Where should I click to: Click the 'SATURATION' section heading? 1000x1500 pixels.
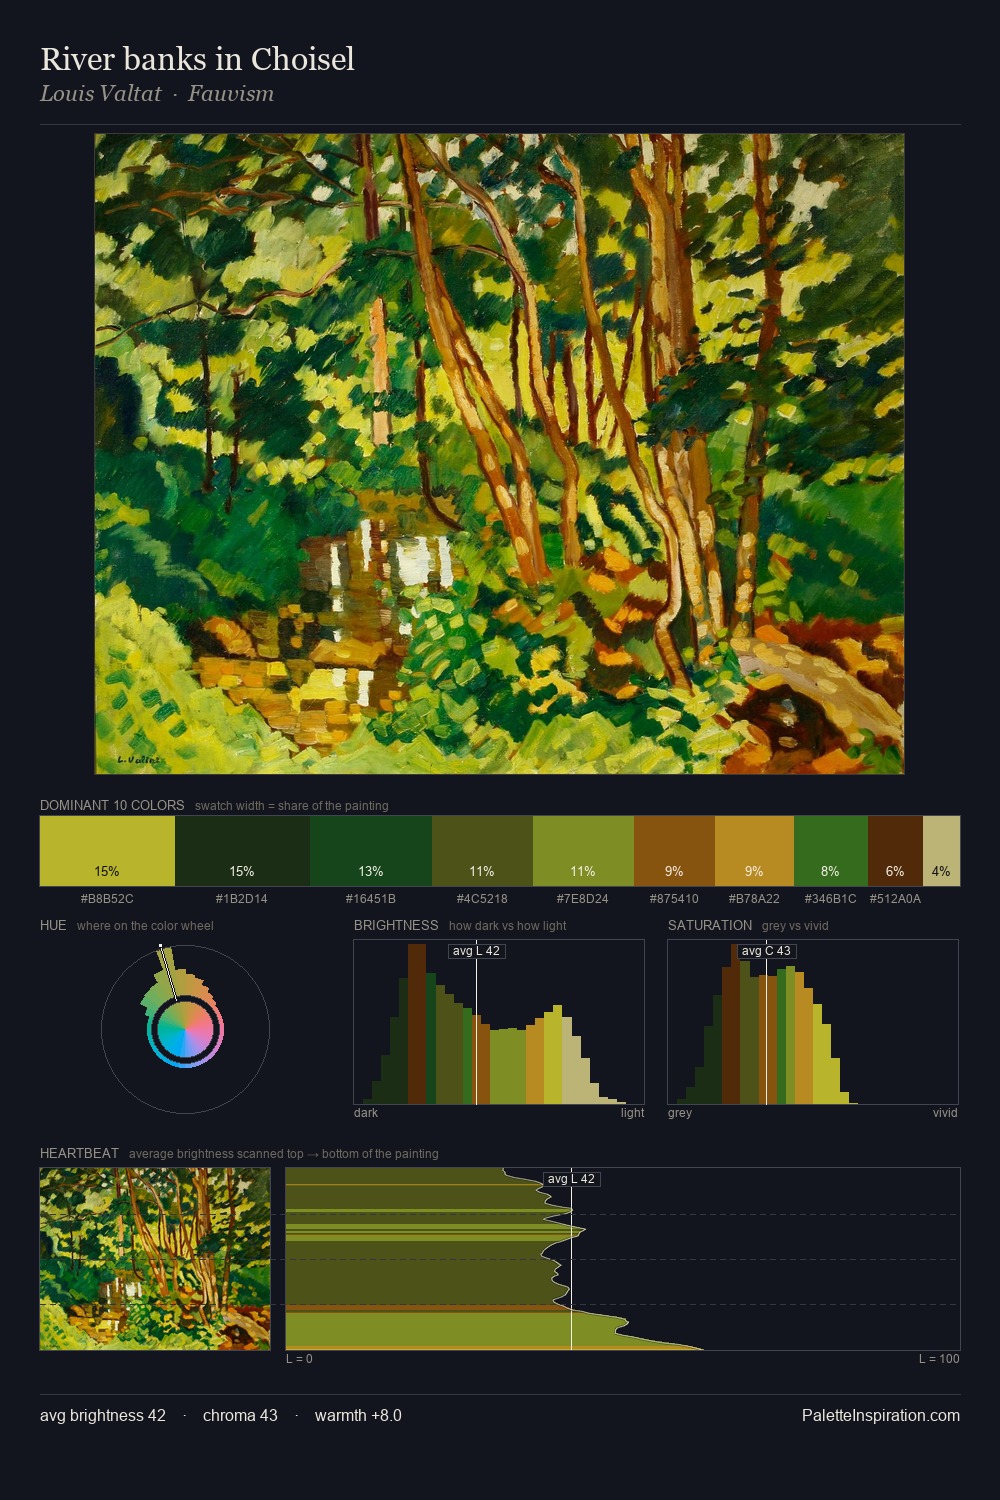710,925
